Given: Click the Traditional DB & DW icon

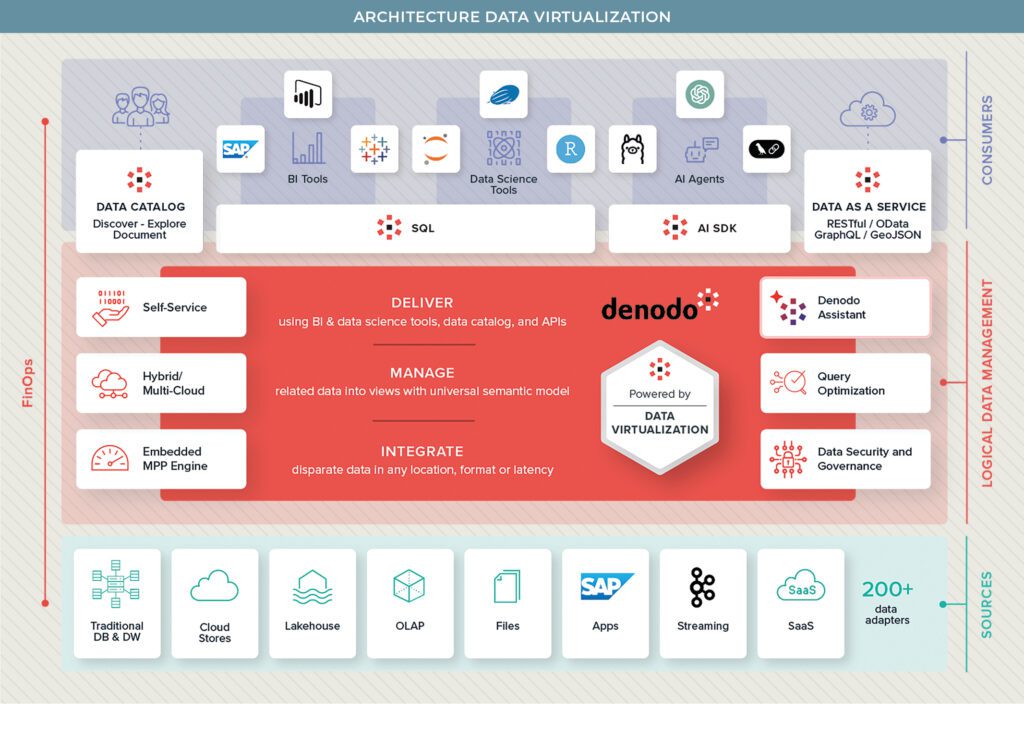Looking at the screenshot, I should pyautogui.click(x=116, y=584).
